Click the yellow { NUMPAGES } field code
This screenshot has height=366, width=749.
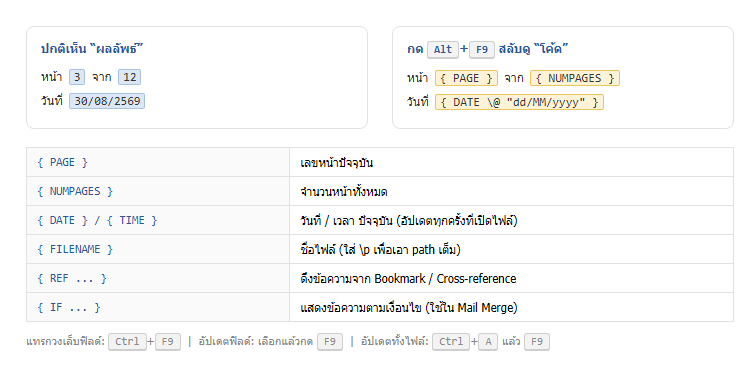pos(575,78)
